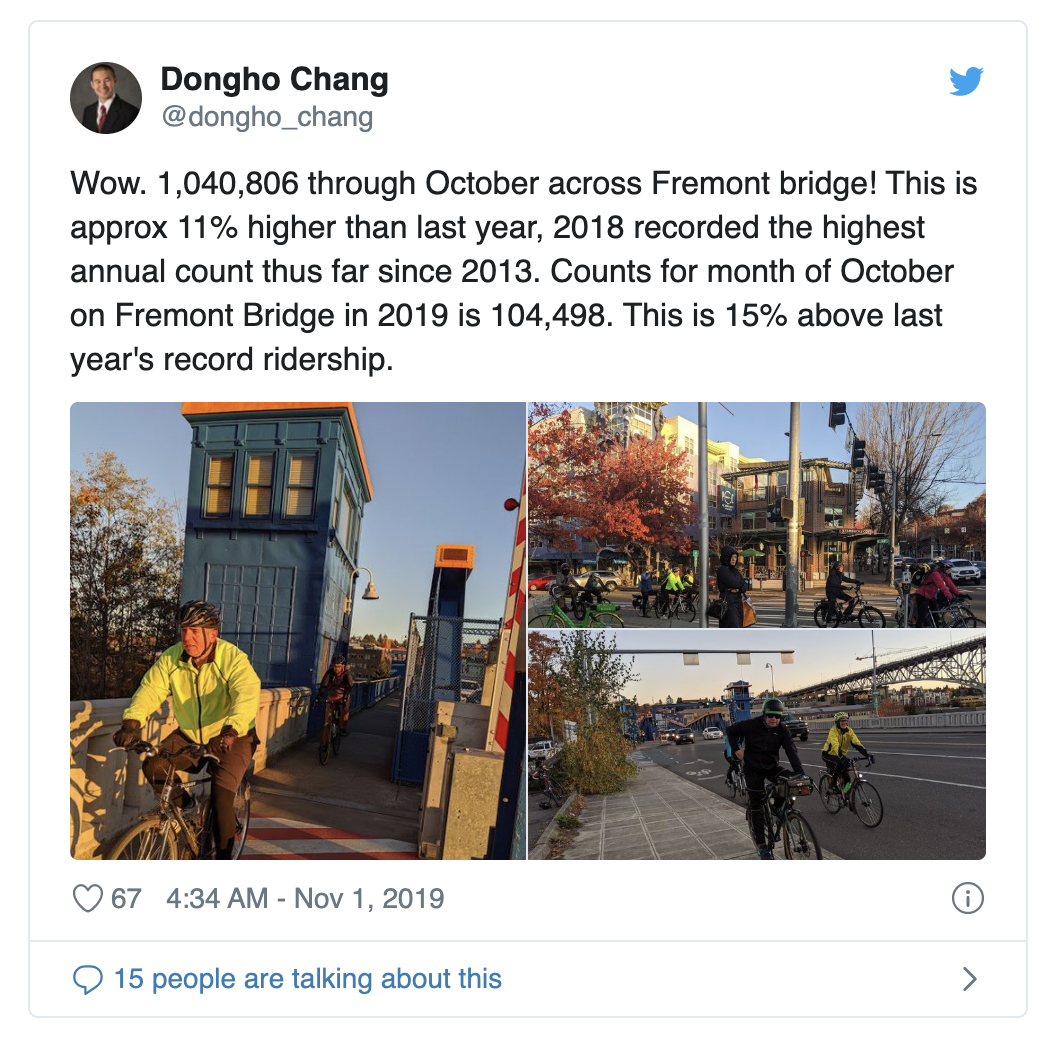Open photo of cyclist in yellow jacket
Viewport: 1052px width, 1050px height.
[298, 631]
